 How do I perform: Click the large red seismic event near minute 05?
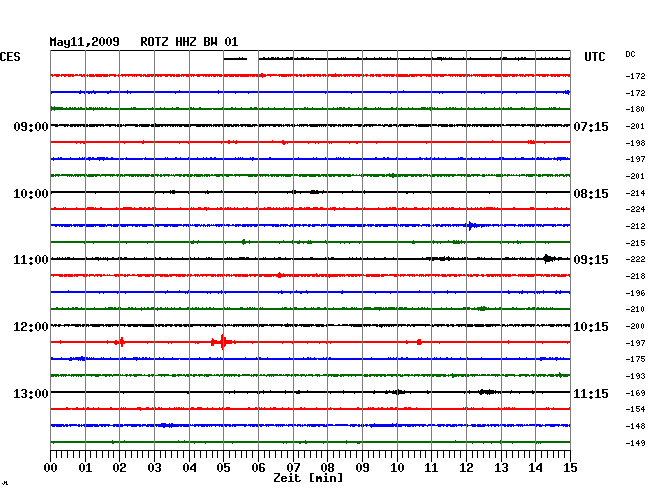click(223, 342)
